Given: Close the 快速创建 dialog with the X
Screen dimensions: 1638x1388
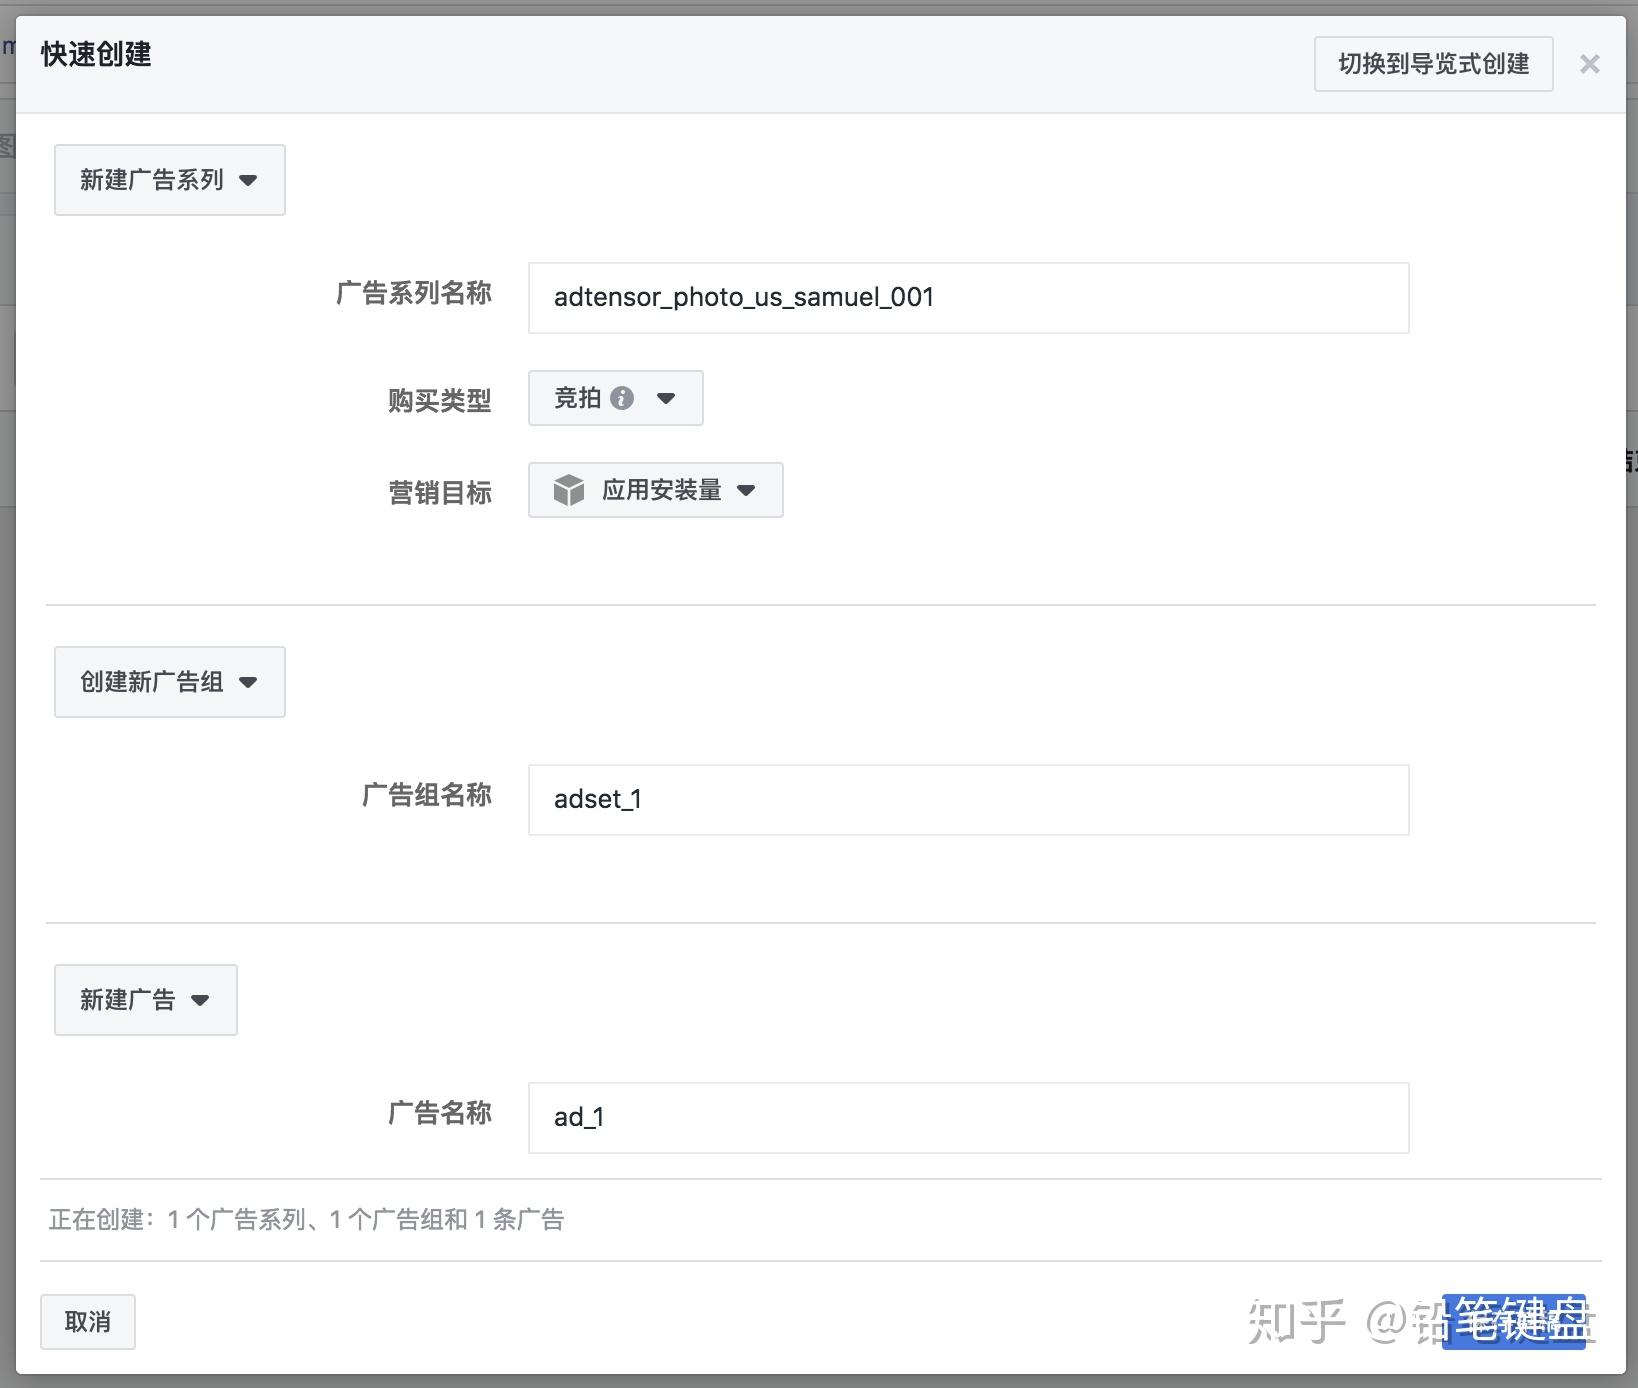Looking at the screenshot, I should click(1589, 64).
